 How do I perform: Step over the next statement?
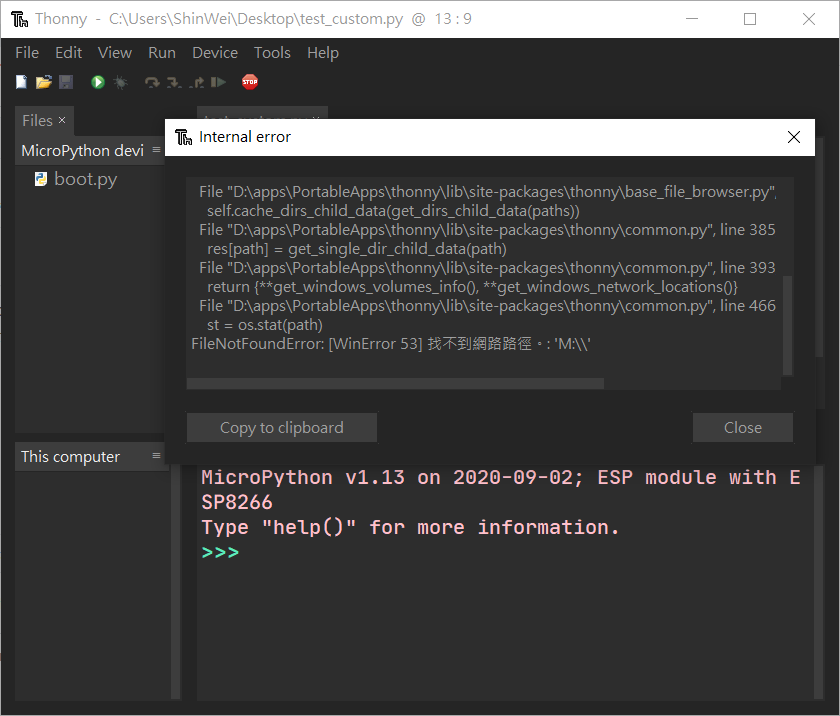tap(154, 81)
